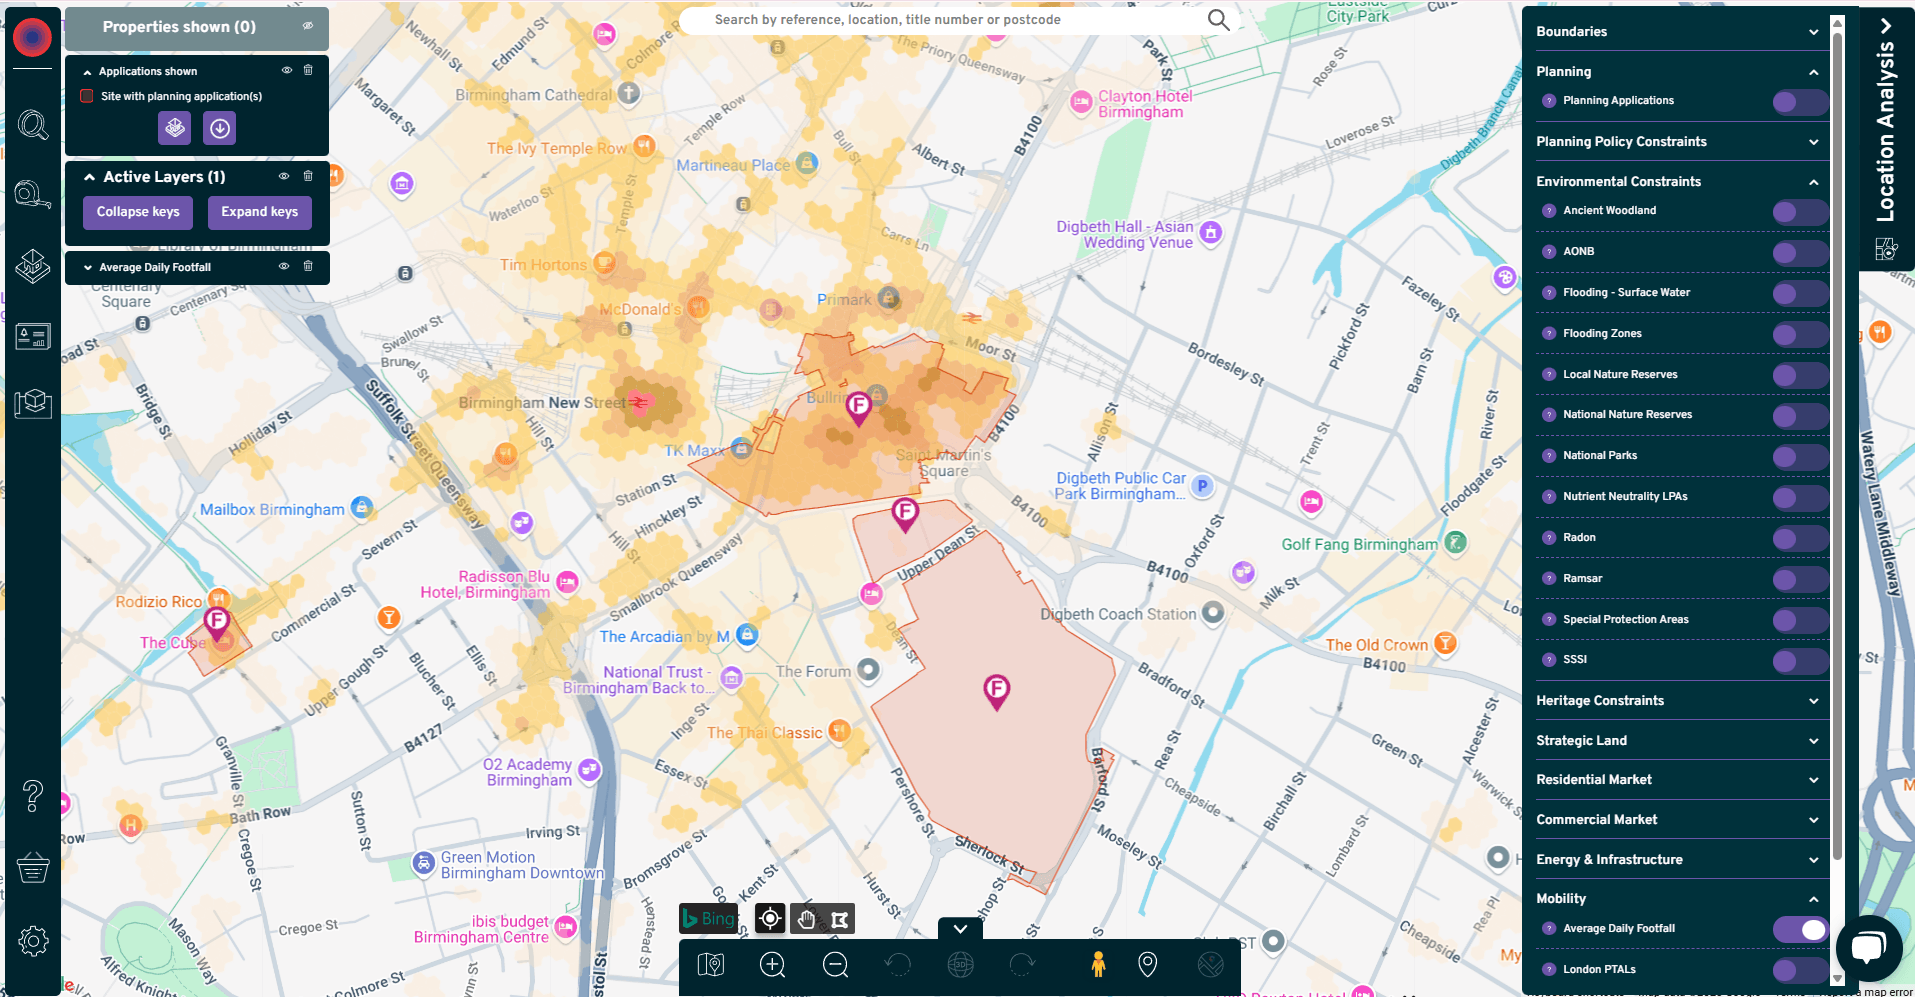This screenshot has height=997, width=1915.
Task: Zoom out using the minus magnifier
Action: (x=835, y=964)
